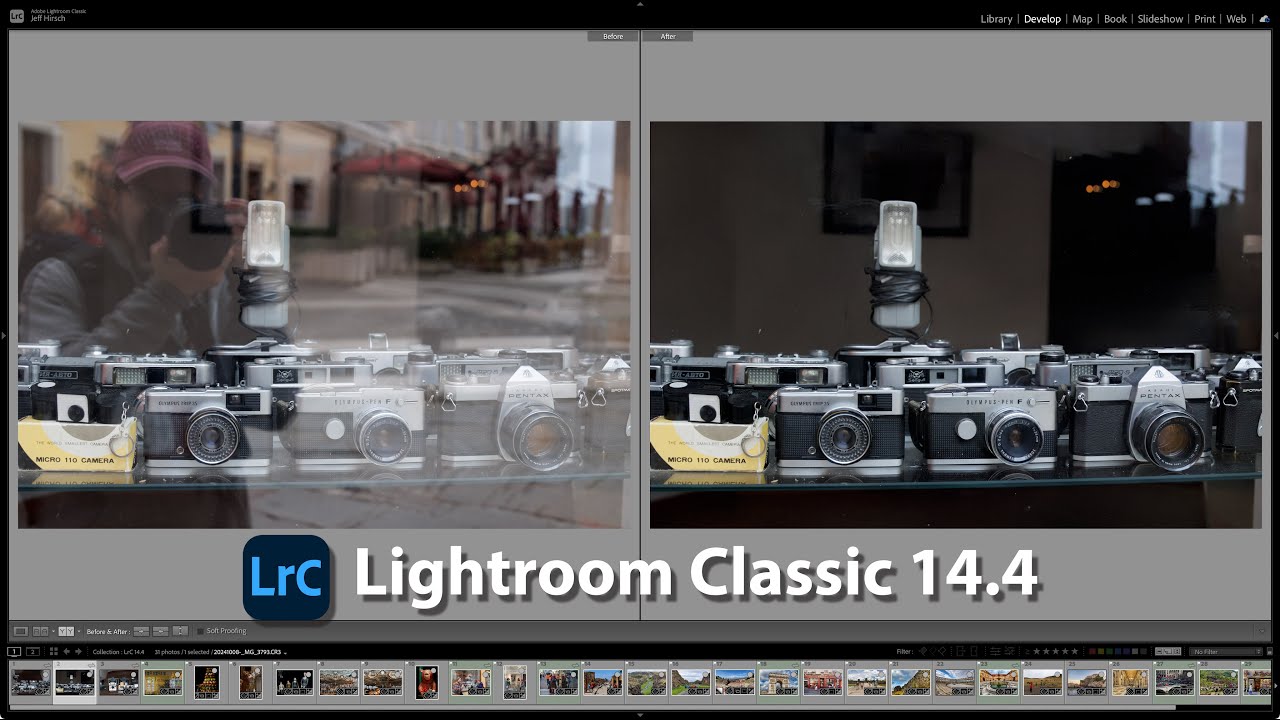Expand the top module picker panel arrow

(640, 3)
